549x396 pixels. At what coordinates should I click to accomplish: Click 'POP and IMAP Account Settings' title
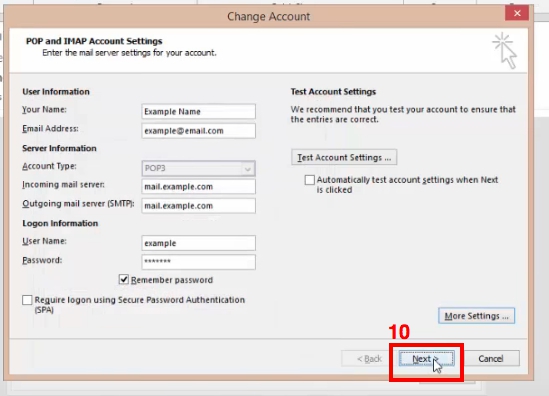pos(94,41)
